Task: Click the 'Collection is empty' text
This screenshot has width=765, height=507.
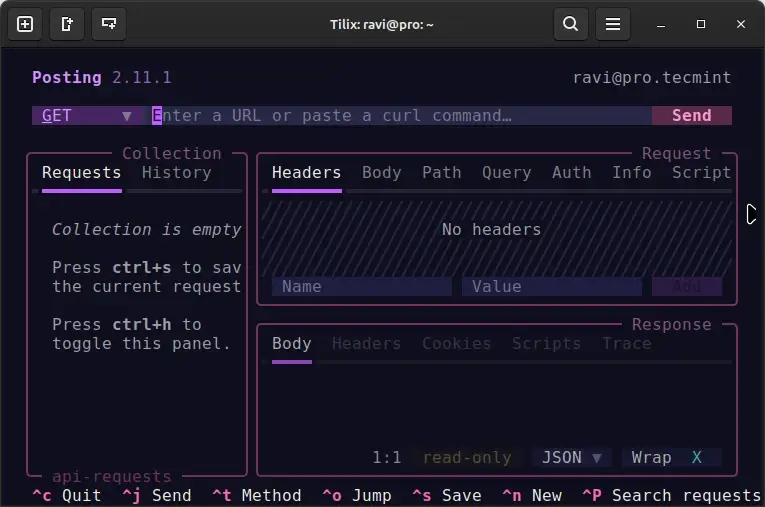Action: coord(146,229)
